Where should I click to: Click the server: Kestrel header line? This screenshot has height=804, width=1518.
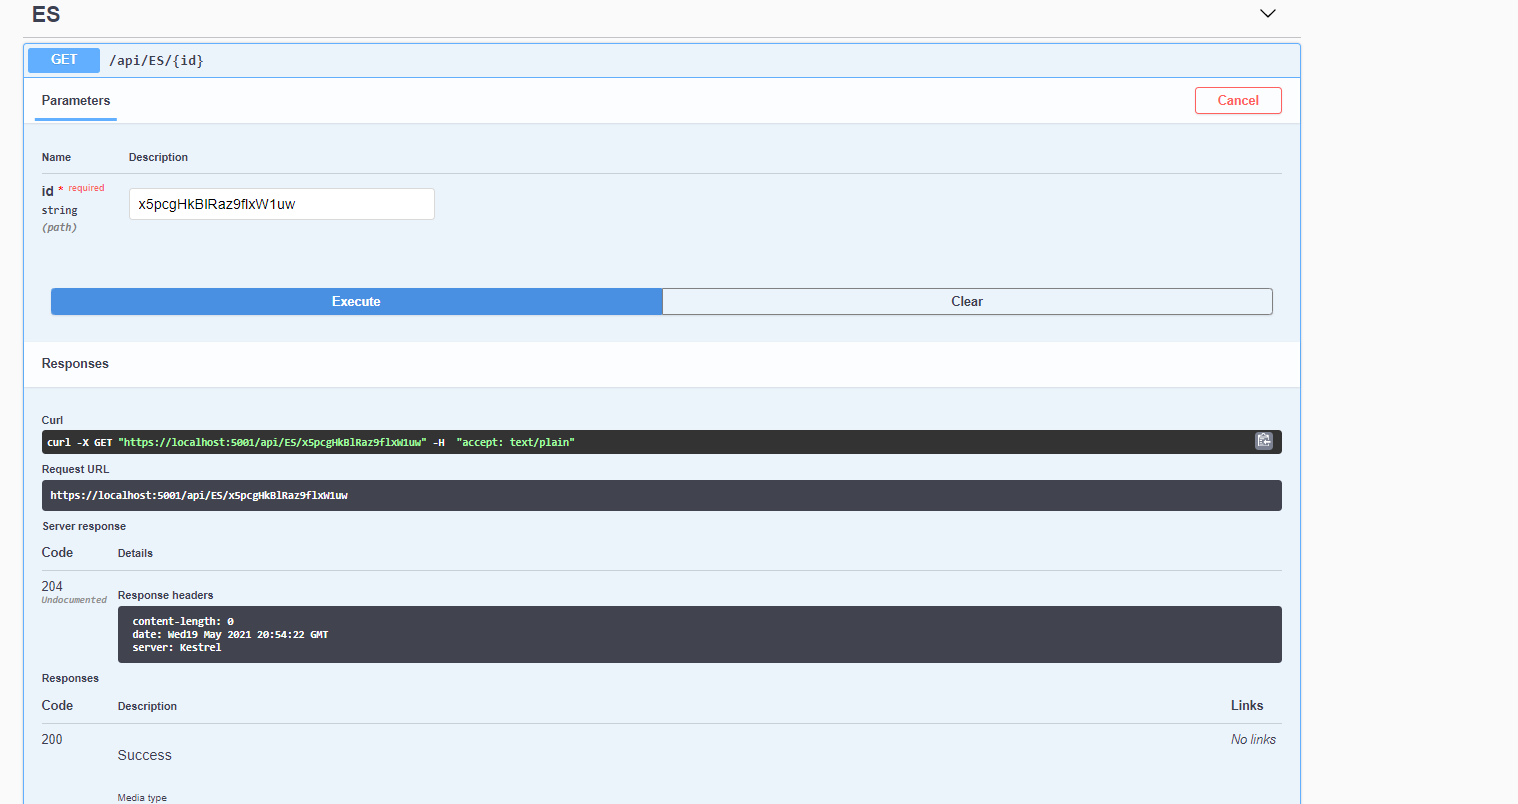point(177,648)
